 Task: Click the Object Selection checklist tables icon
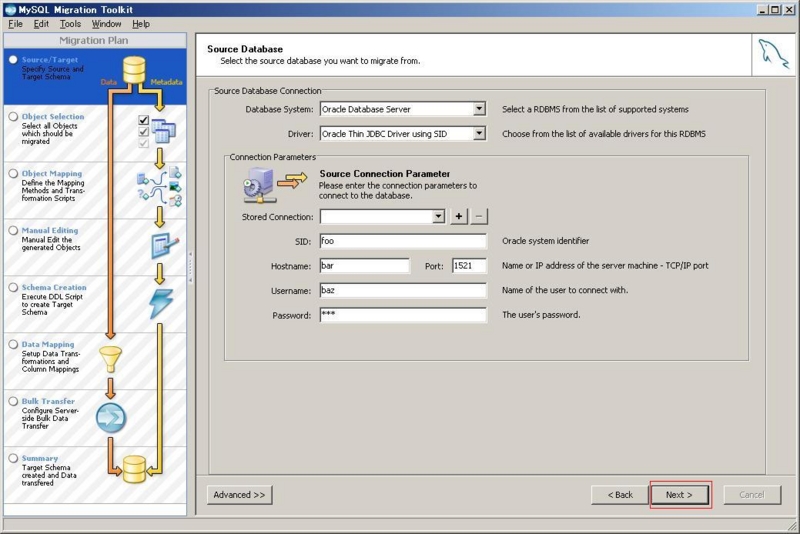[x=157, y=131]
